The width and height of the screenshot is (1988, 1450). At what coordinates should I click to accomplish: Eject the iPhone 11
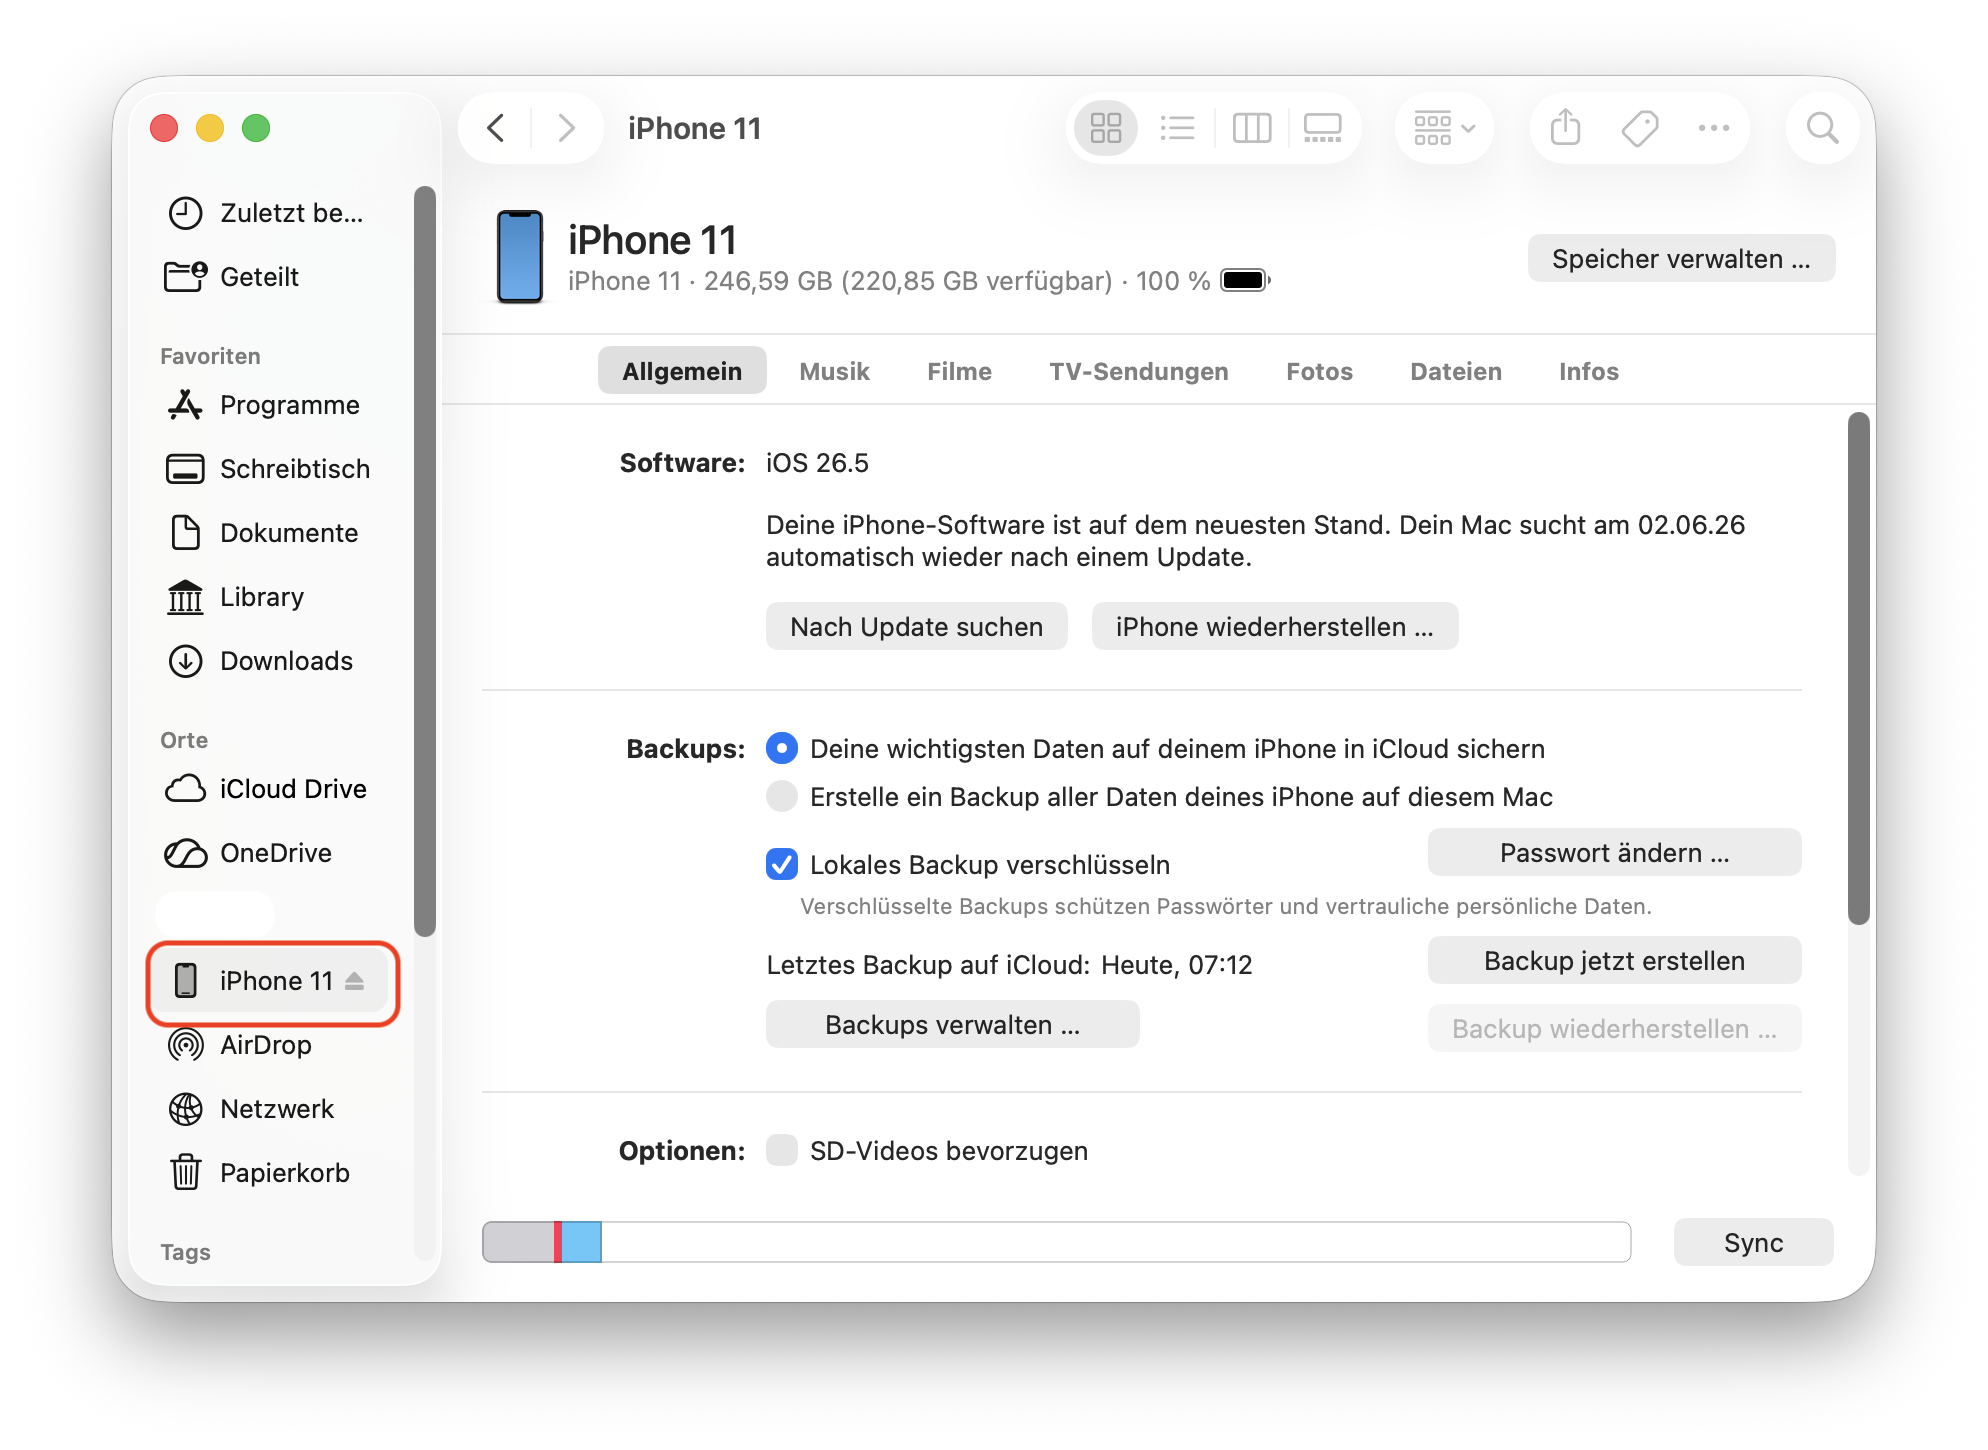point(355,981)
